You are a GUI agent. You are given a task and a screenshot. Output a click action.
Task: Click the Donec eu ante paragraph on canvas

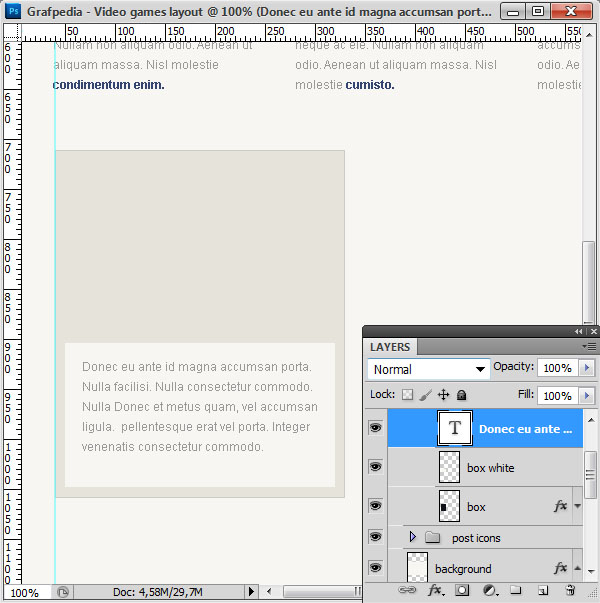click(x=200, y=406)
